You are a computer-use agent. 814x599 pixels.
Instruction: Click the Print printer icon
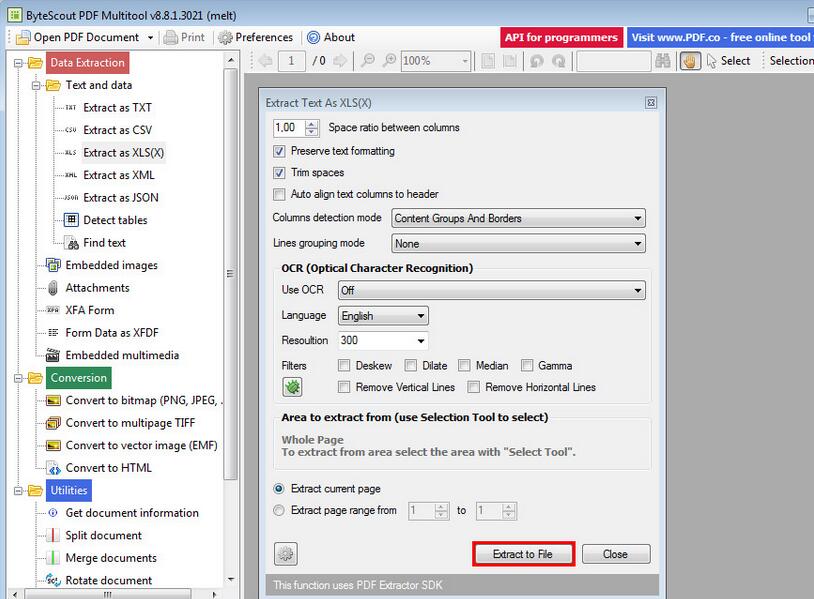coord(171,37)
